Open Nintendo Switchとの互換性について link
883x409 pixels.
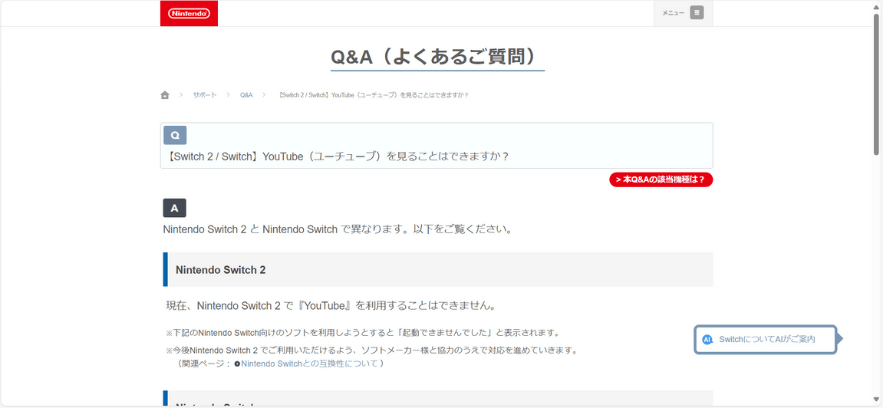309,363
